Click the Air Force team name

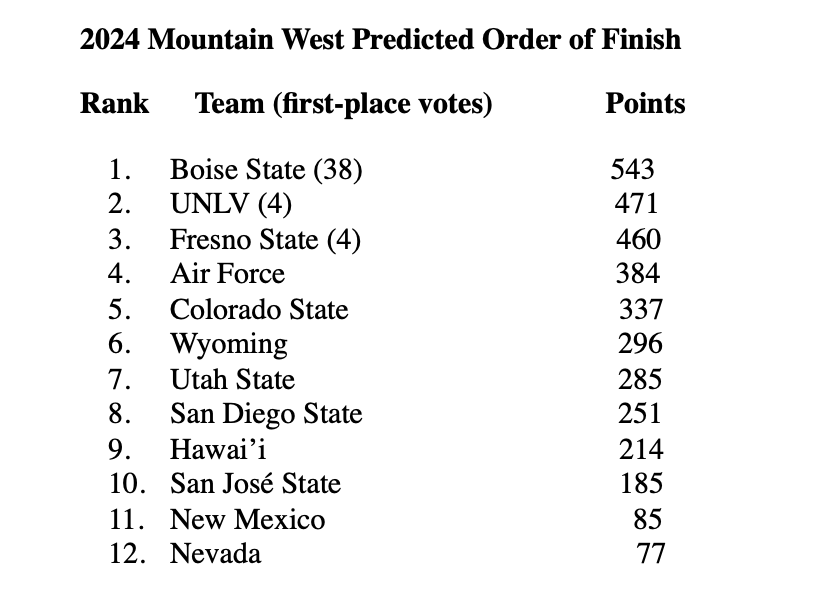(x=227, y=274)
